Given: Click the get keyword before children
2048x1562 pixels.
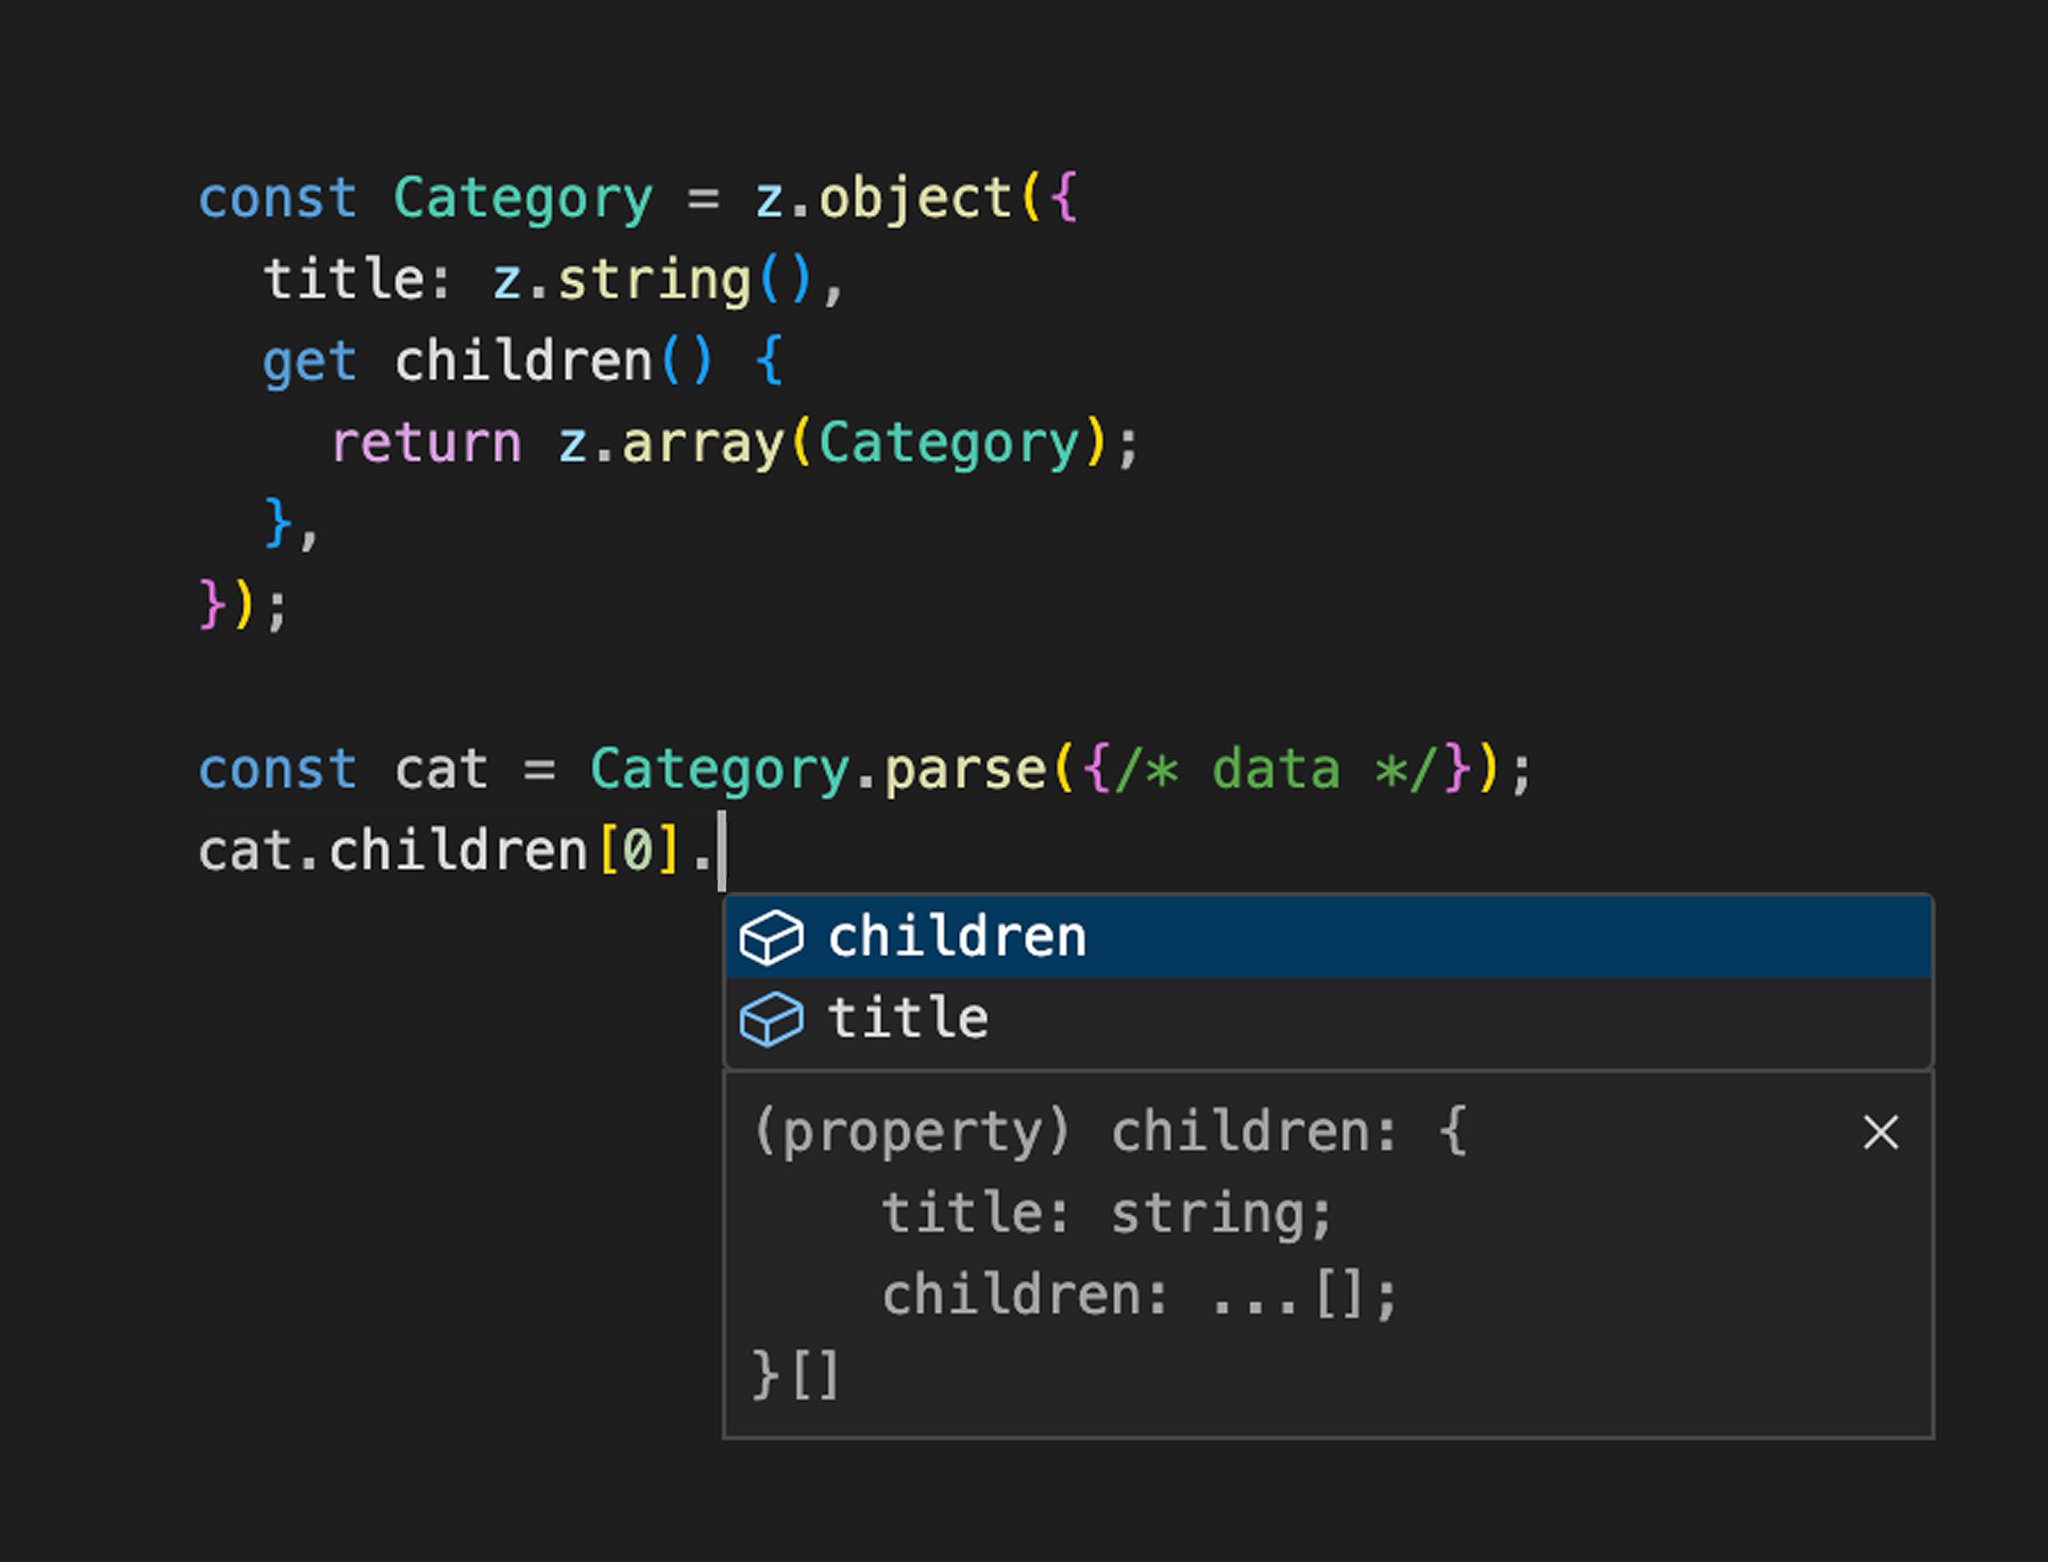Looking at the screenshot, I should click(x=309, y=362).
